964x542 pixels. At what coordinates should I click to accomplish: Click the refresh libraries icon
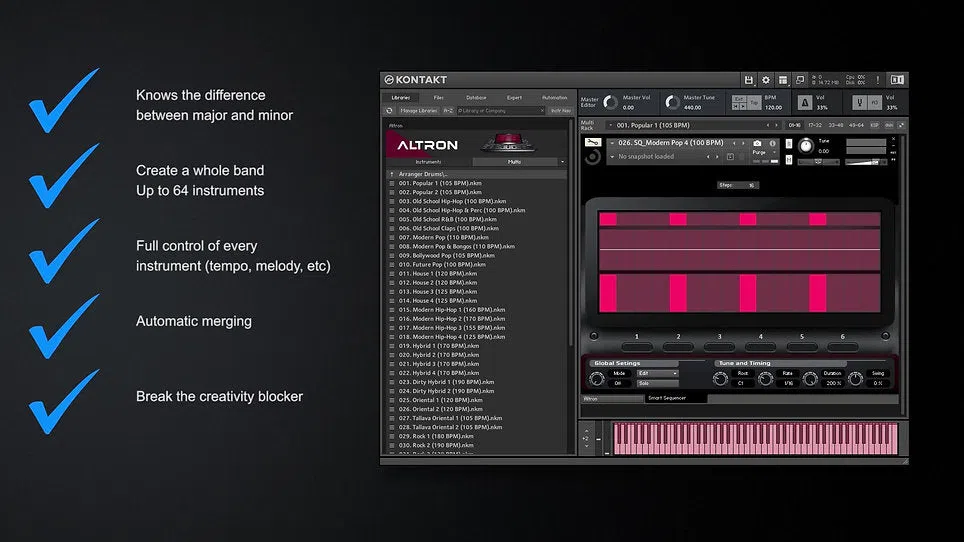(x=389, y=111)
